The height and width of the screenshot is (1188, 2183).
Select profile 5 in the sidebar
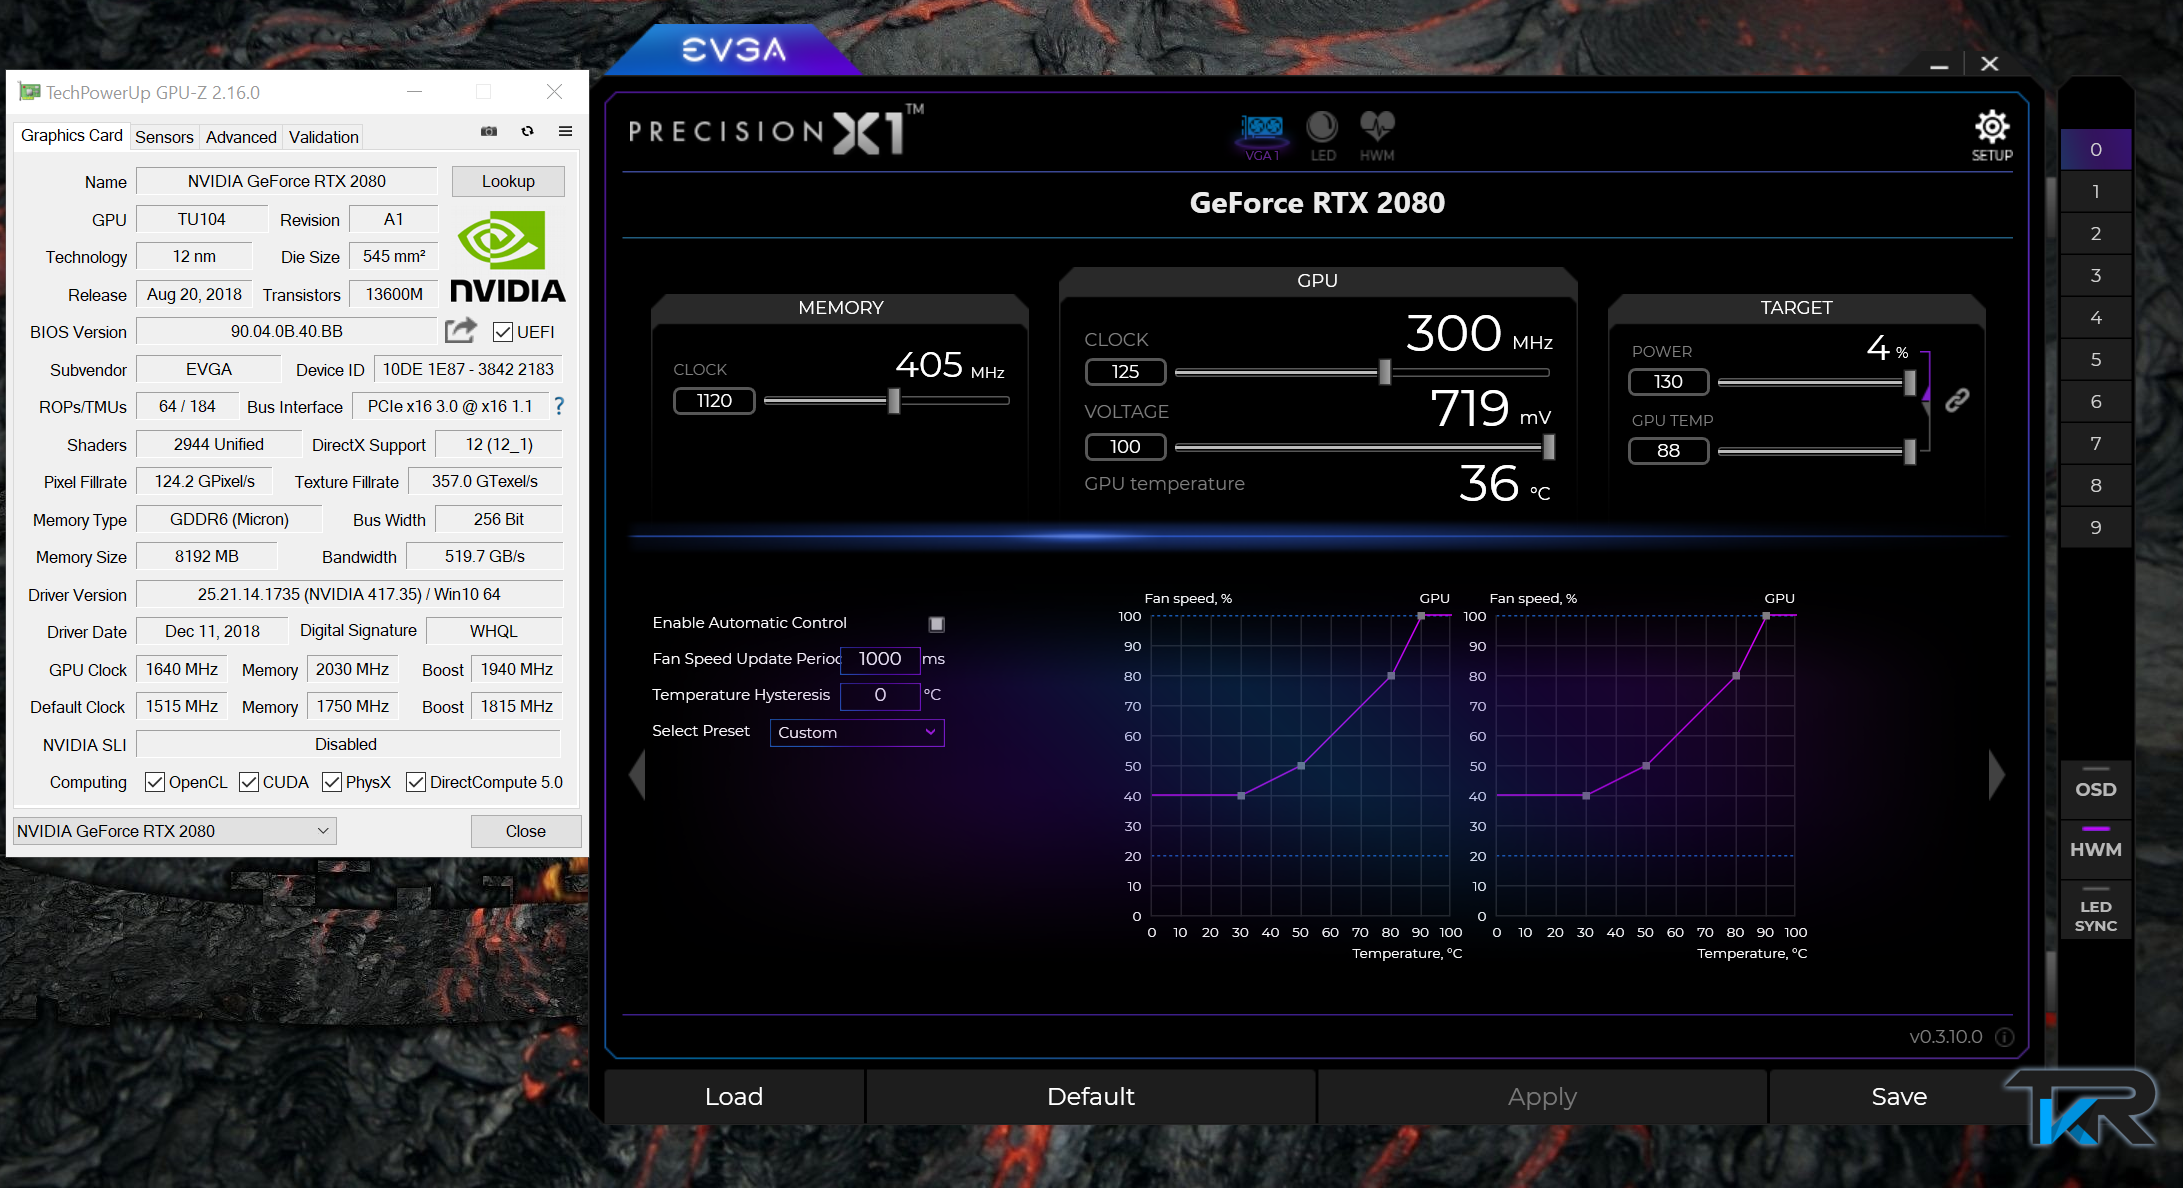2096,360
